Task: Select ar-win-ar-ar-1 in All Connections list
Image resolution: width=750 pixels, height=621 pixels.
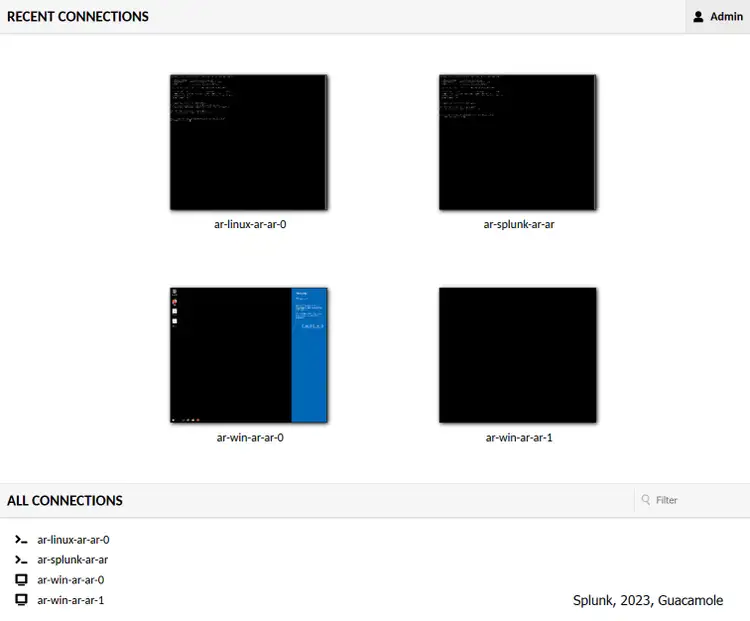Action: point(70,600)
